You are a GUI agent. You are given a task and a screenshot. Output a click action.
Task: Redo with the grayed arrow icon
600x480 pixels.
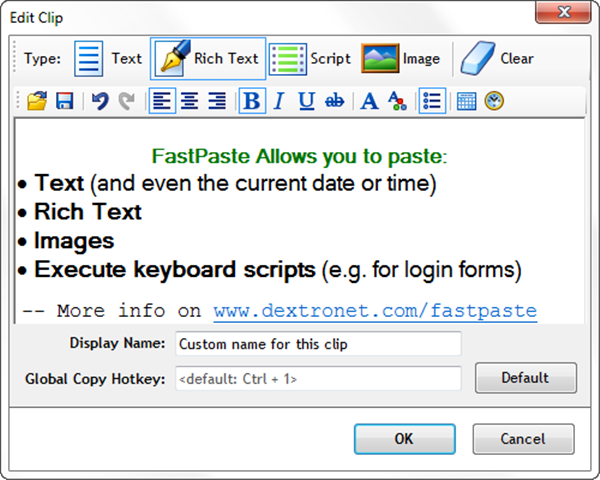click(127, 101)
